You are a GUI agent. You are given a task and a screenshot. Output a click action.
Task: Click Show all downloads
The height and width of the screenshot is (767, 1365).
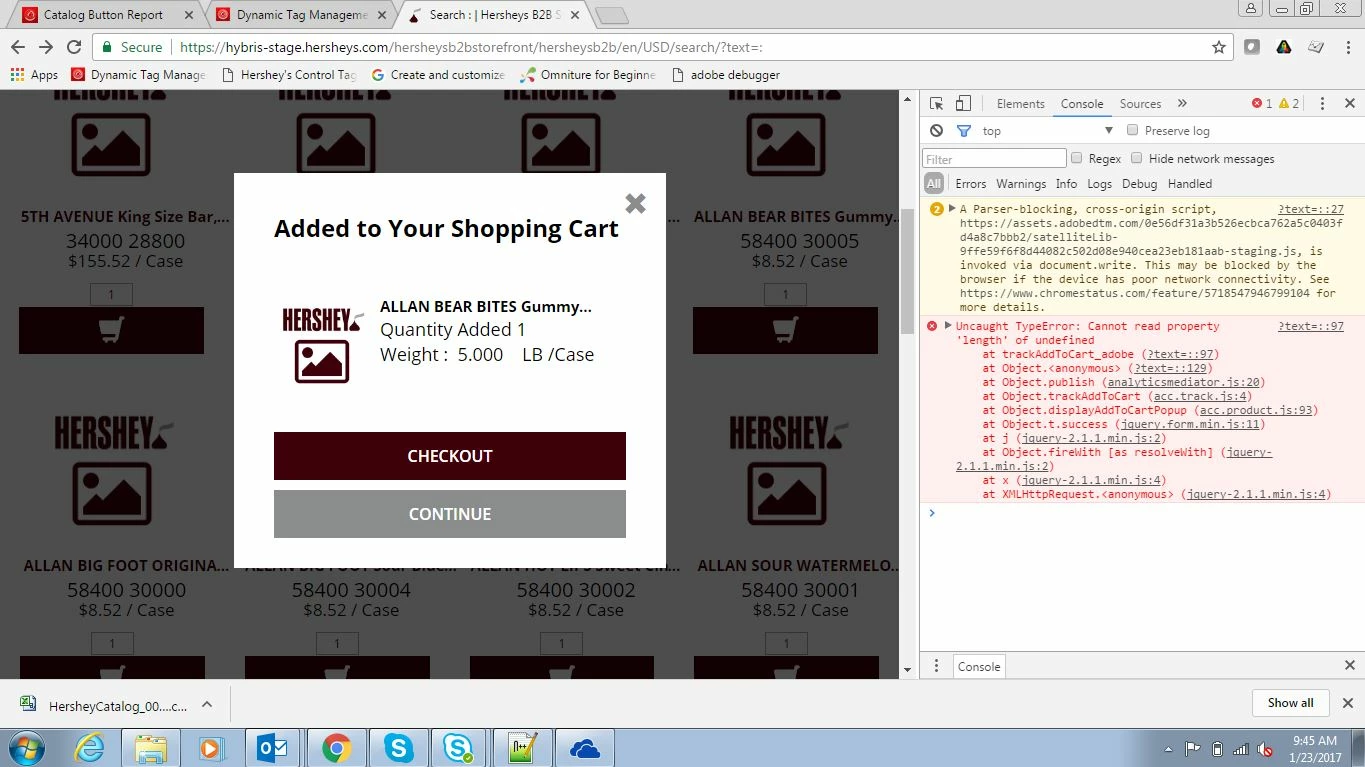1290,703
